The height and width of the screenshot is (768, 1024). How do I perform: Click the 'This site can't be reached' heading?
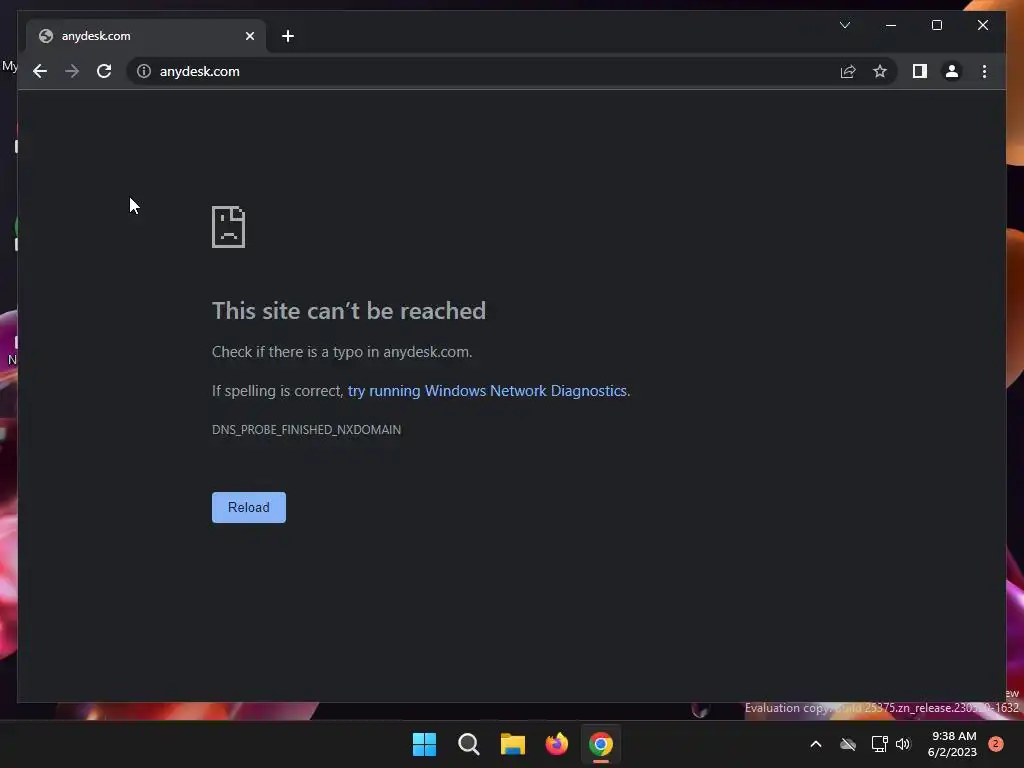point(349,311)
